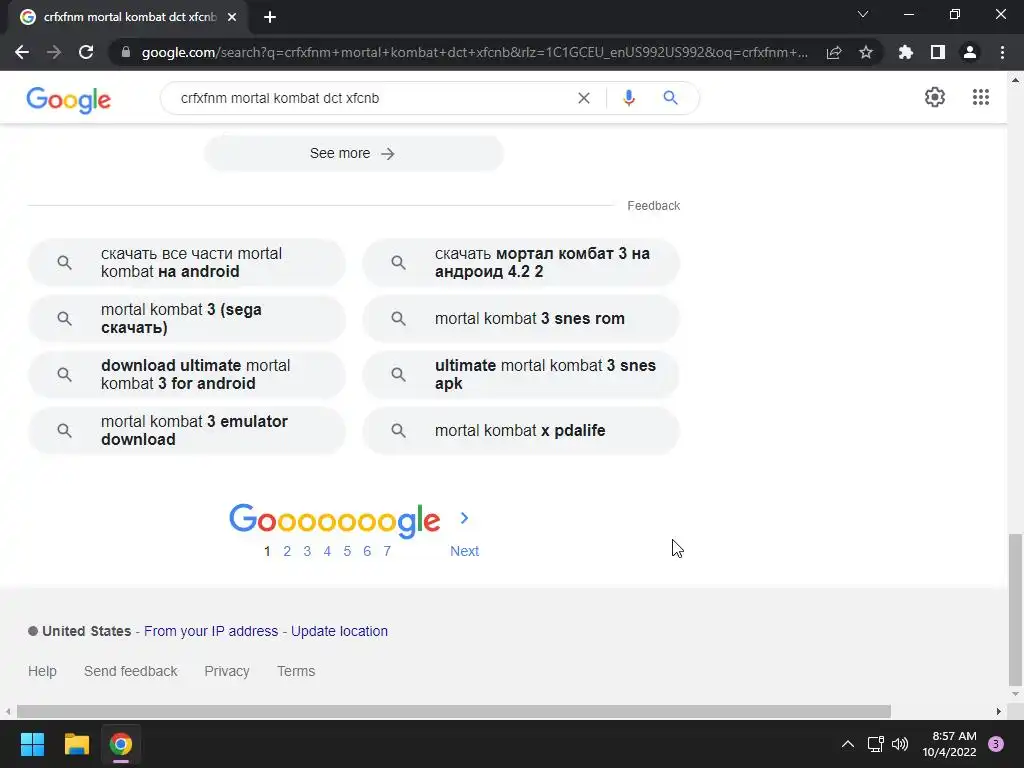Open the Terms footer link

pos(296,671)
